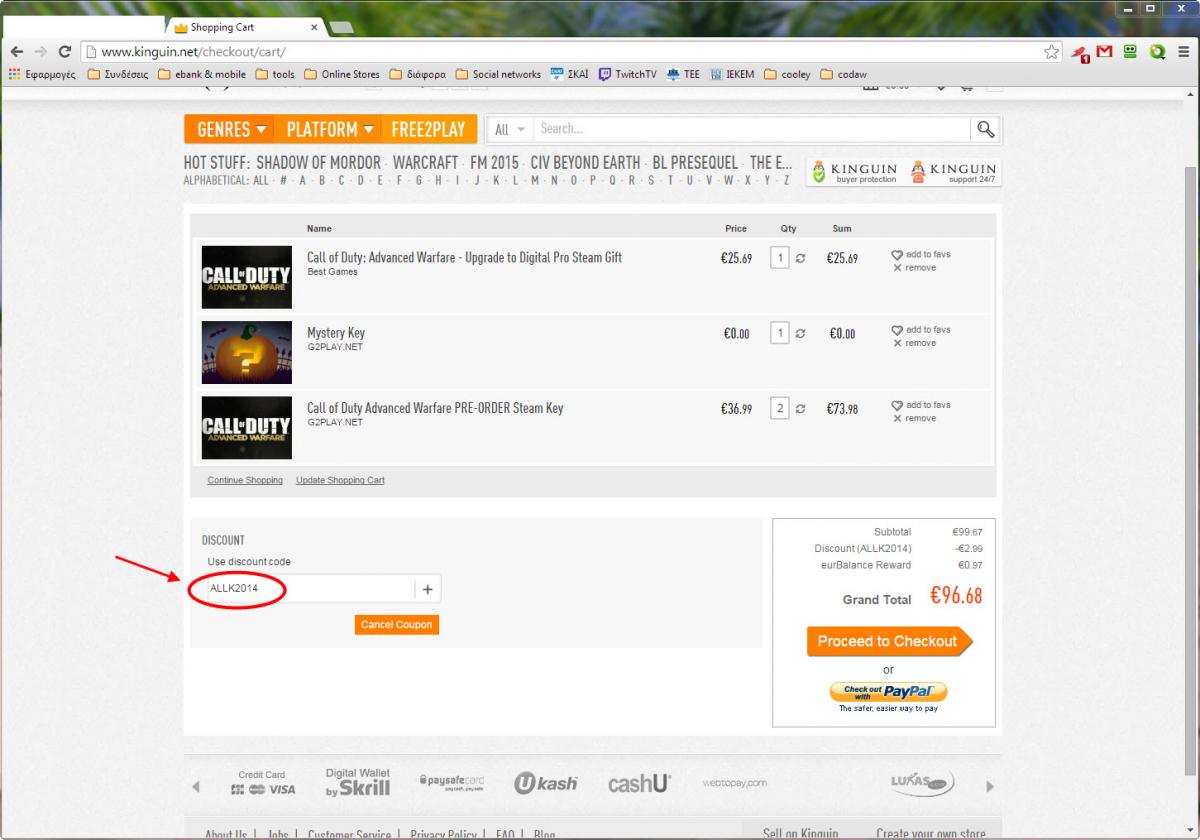Screen dimensions: 1200x840
Task: Expand the PLATFORM dropdown
Action: click(x=330, y=129)
